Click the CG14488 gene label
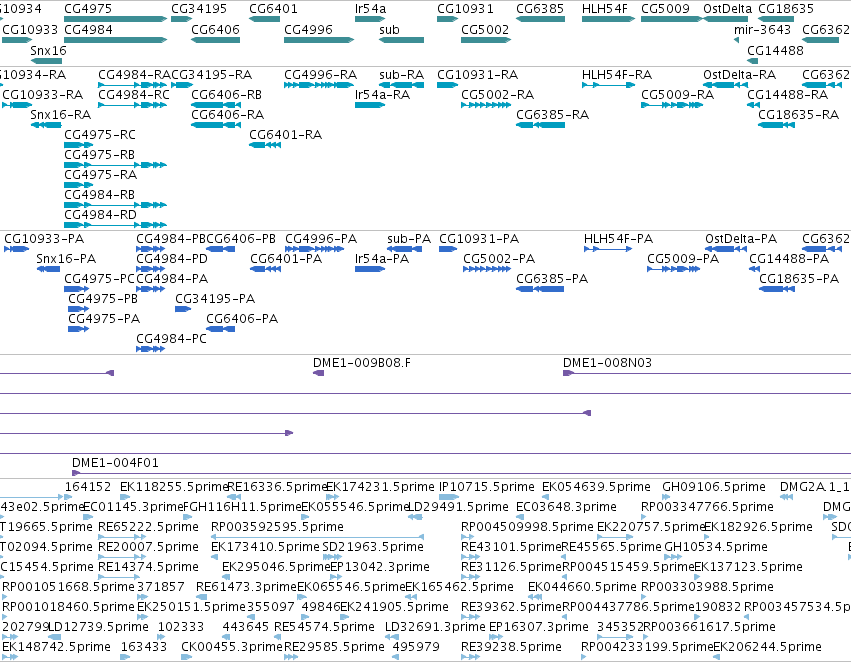The width and height of the screenshot is (851, 662). (x=775, y=50)
